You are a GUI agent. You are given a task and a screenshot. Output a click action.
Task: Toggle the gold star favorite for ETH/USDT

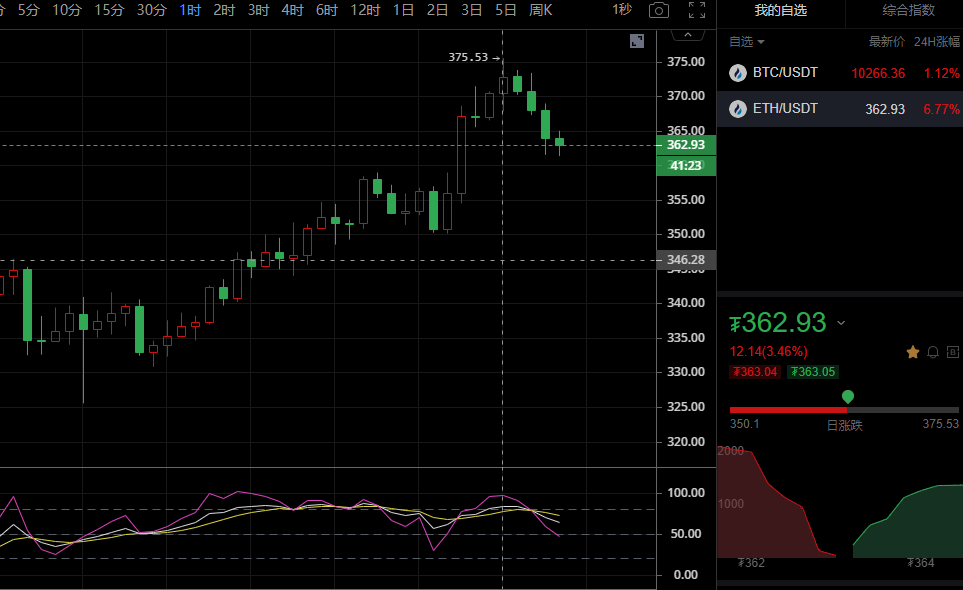point(912,352)
